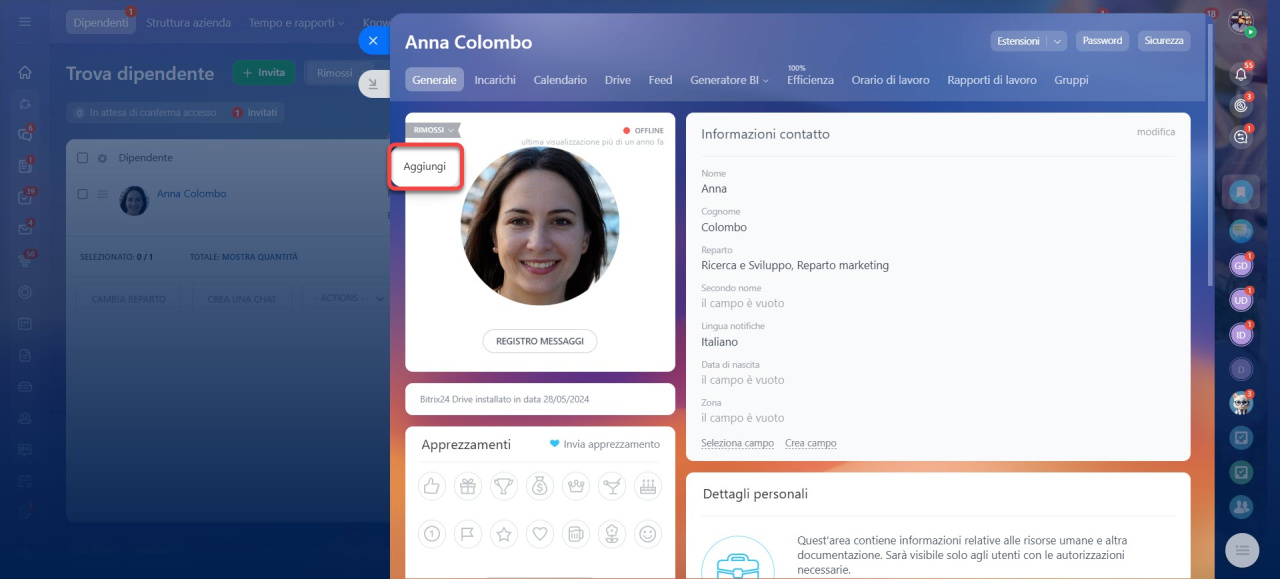Click the green Invita button
Image resolution: width=1280 pixels, height=579 pixels.
pos(264,73)
